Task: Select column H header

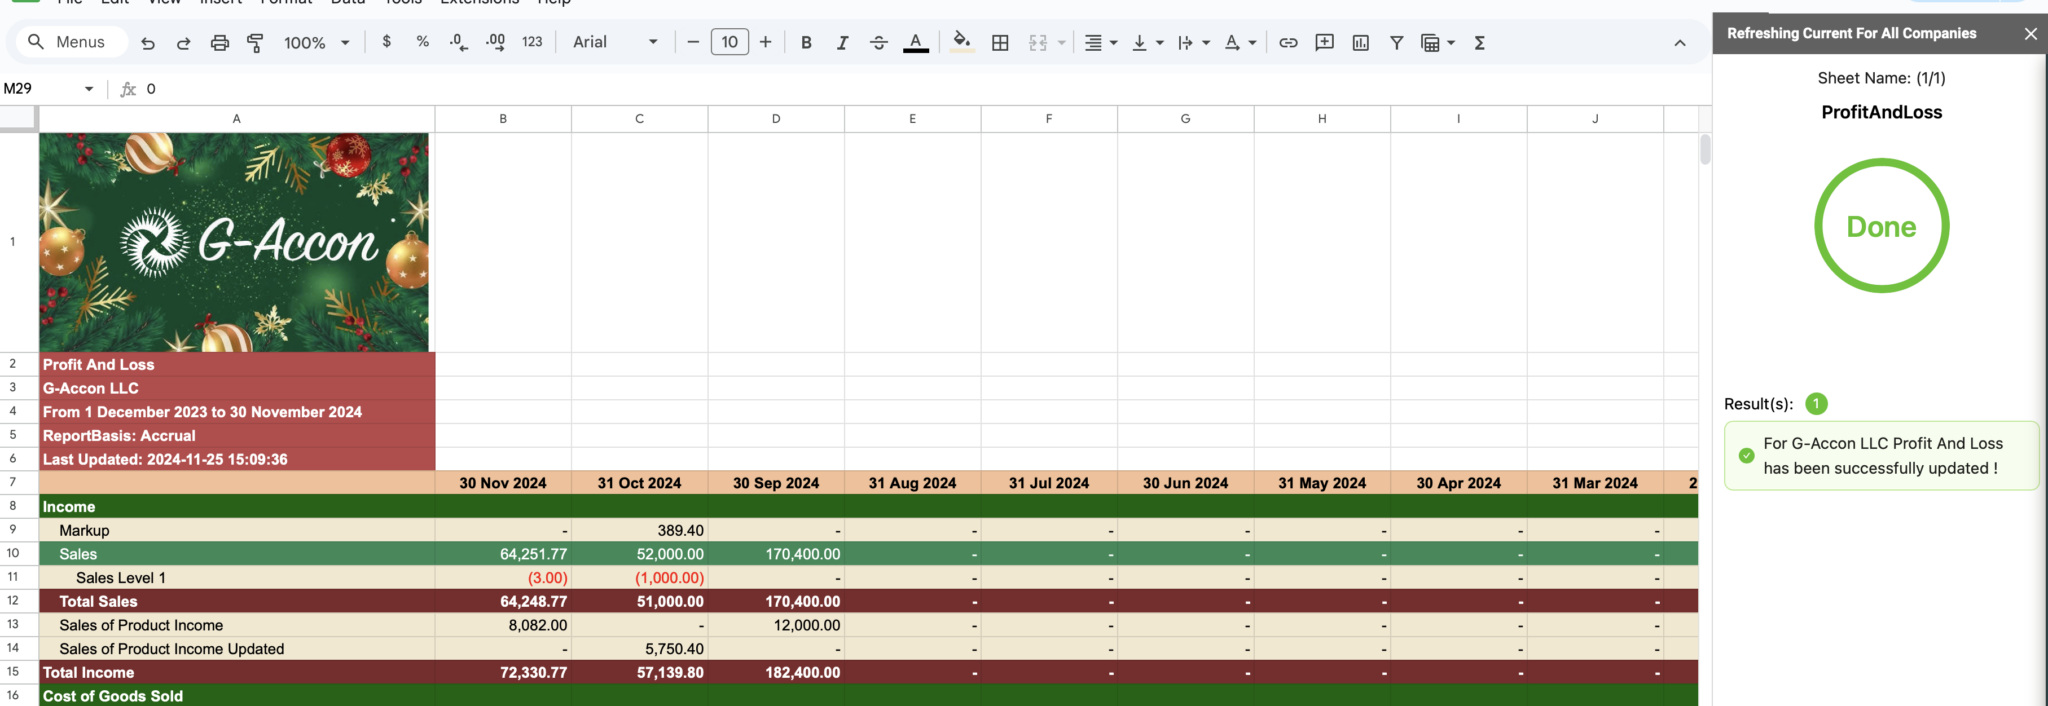Action: [1322, 119]
